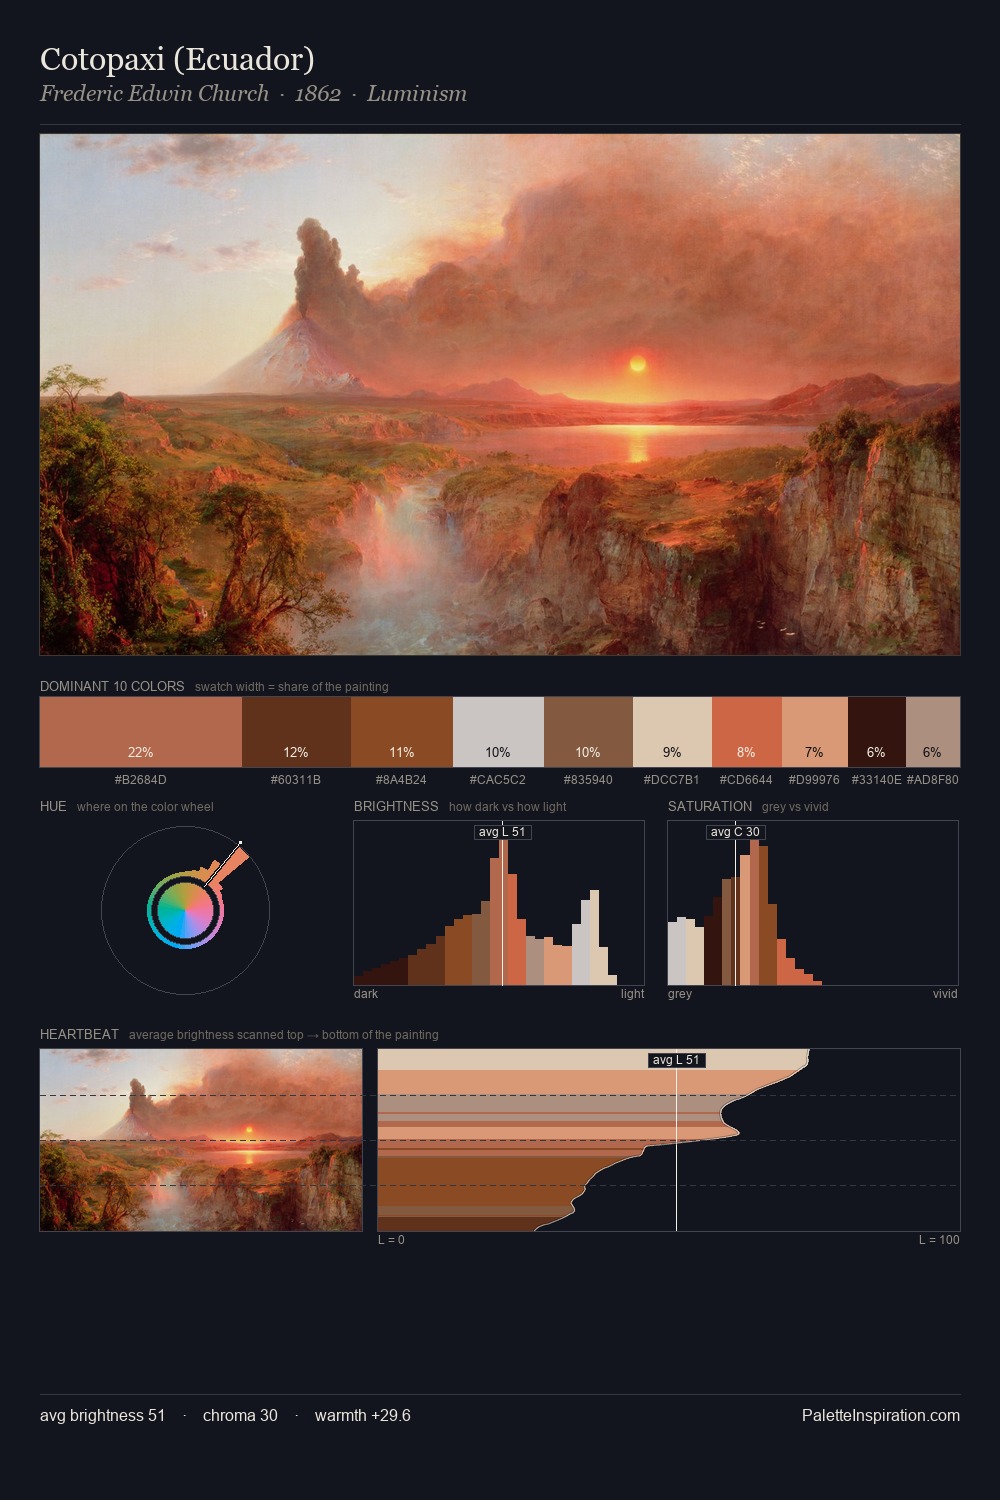Click 'where on the color wheel' caption
1000x1500 pixels.
click(145, 807)
